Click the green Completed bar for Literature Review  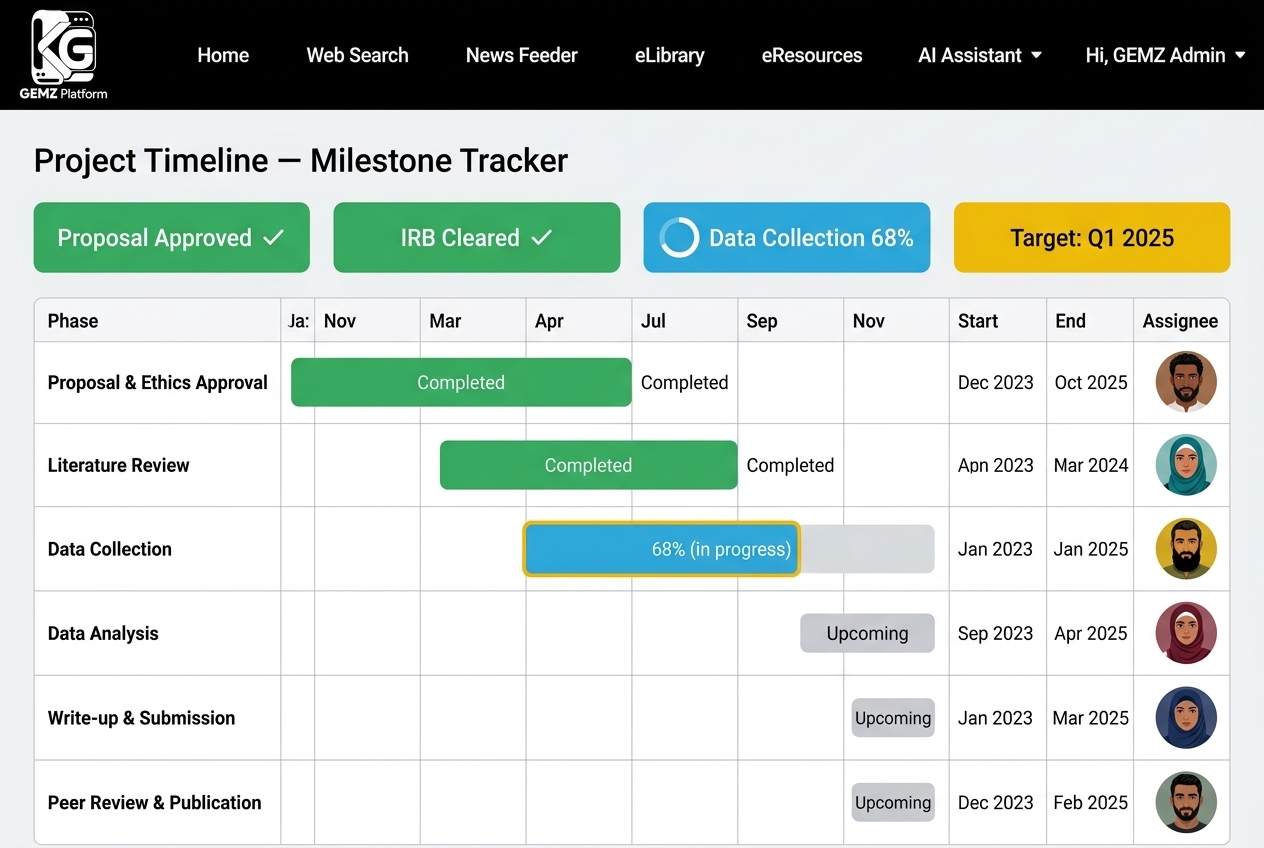(588, 465)
